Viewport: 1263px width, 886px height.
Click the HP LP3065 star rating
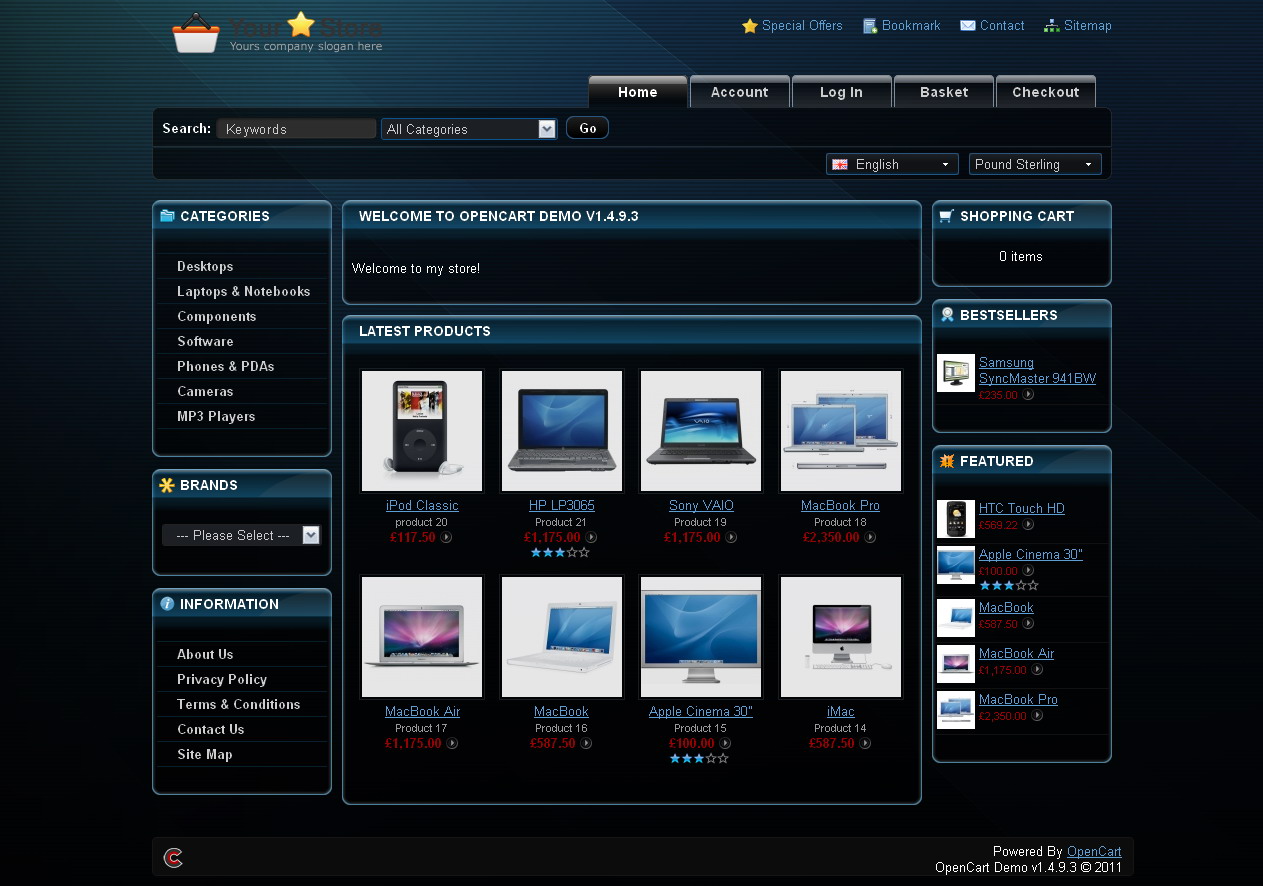[560, 552]
